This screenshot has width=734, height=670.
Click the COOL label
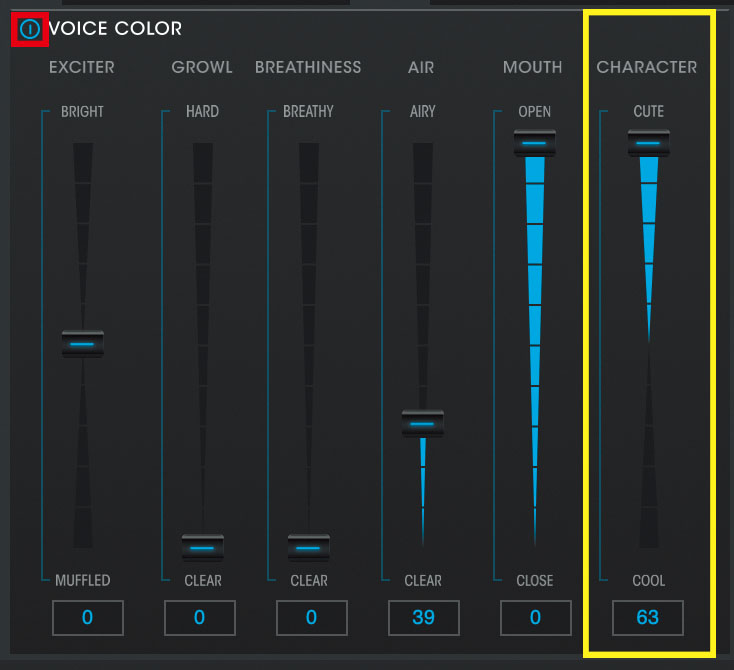coord(648,581)
